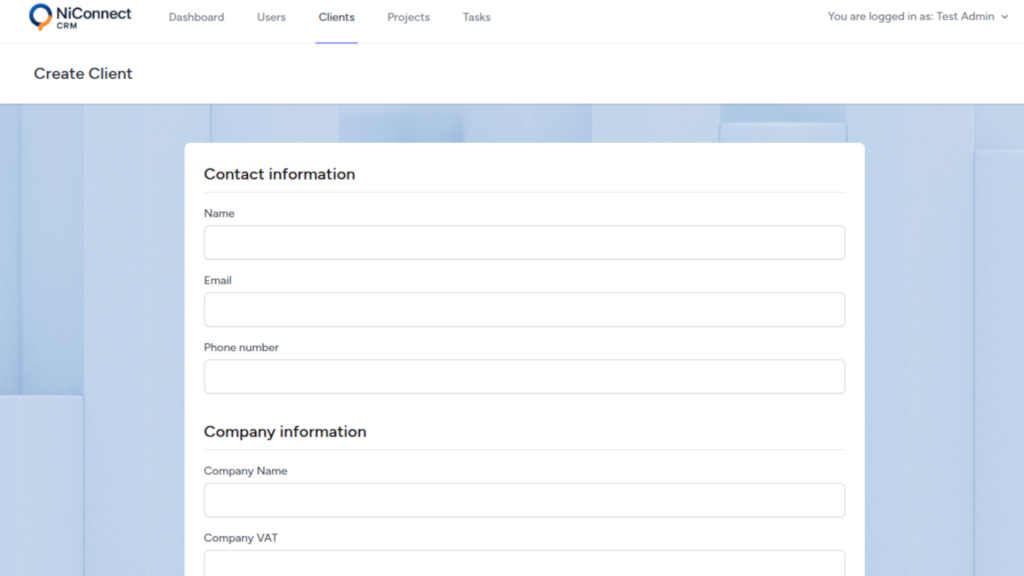The image size is (1024, 576).
Task: Expand the Test Admin user dropdown
Action: pos(918,16)
